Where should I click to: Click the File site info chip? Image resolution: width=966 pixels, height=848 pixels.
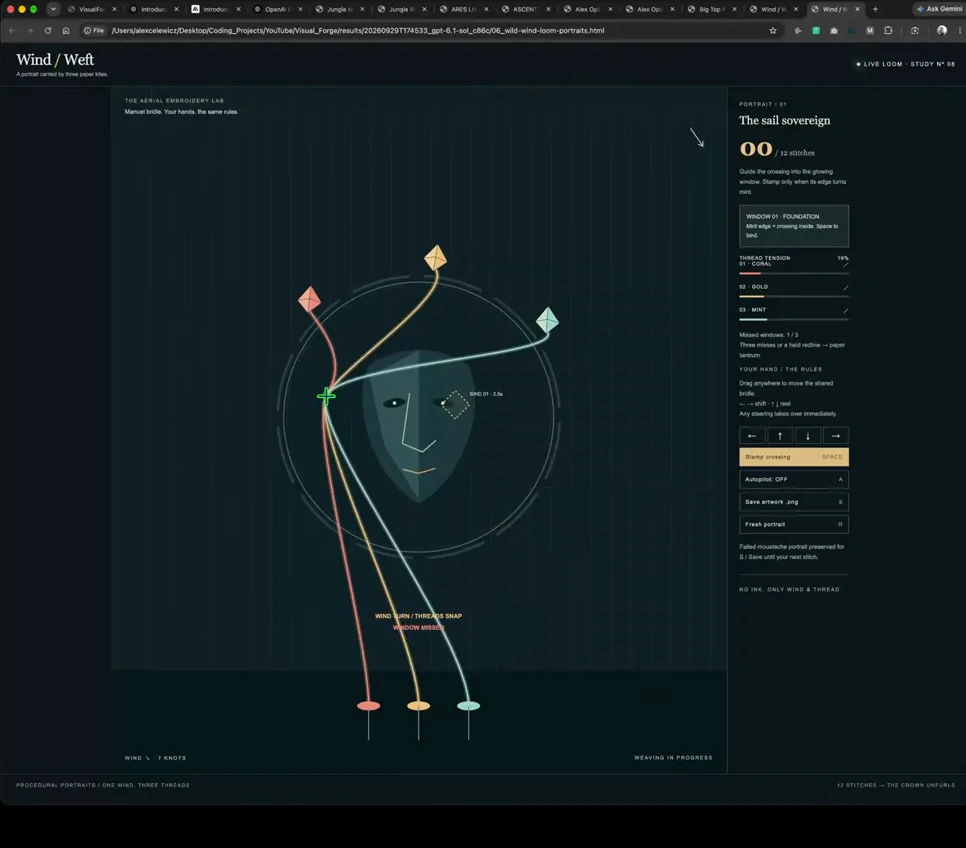click(94, 30)
